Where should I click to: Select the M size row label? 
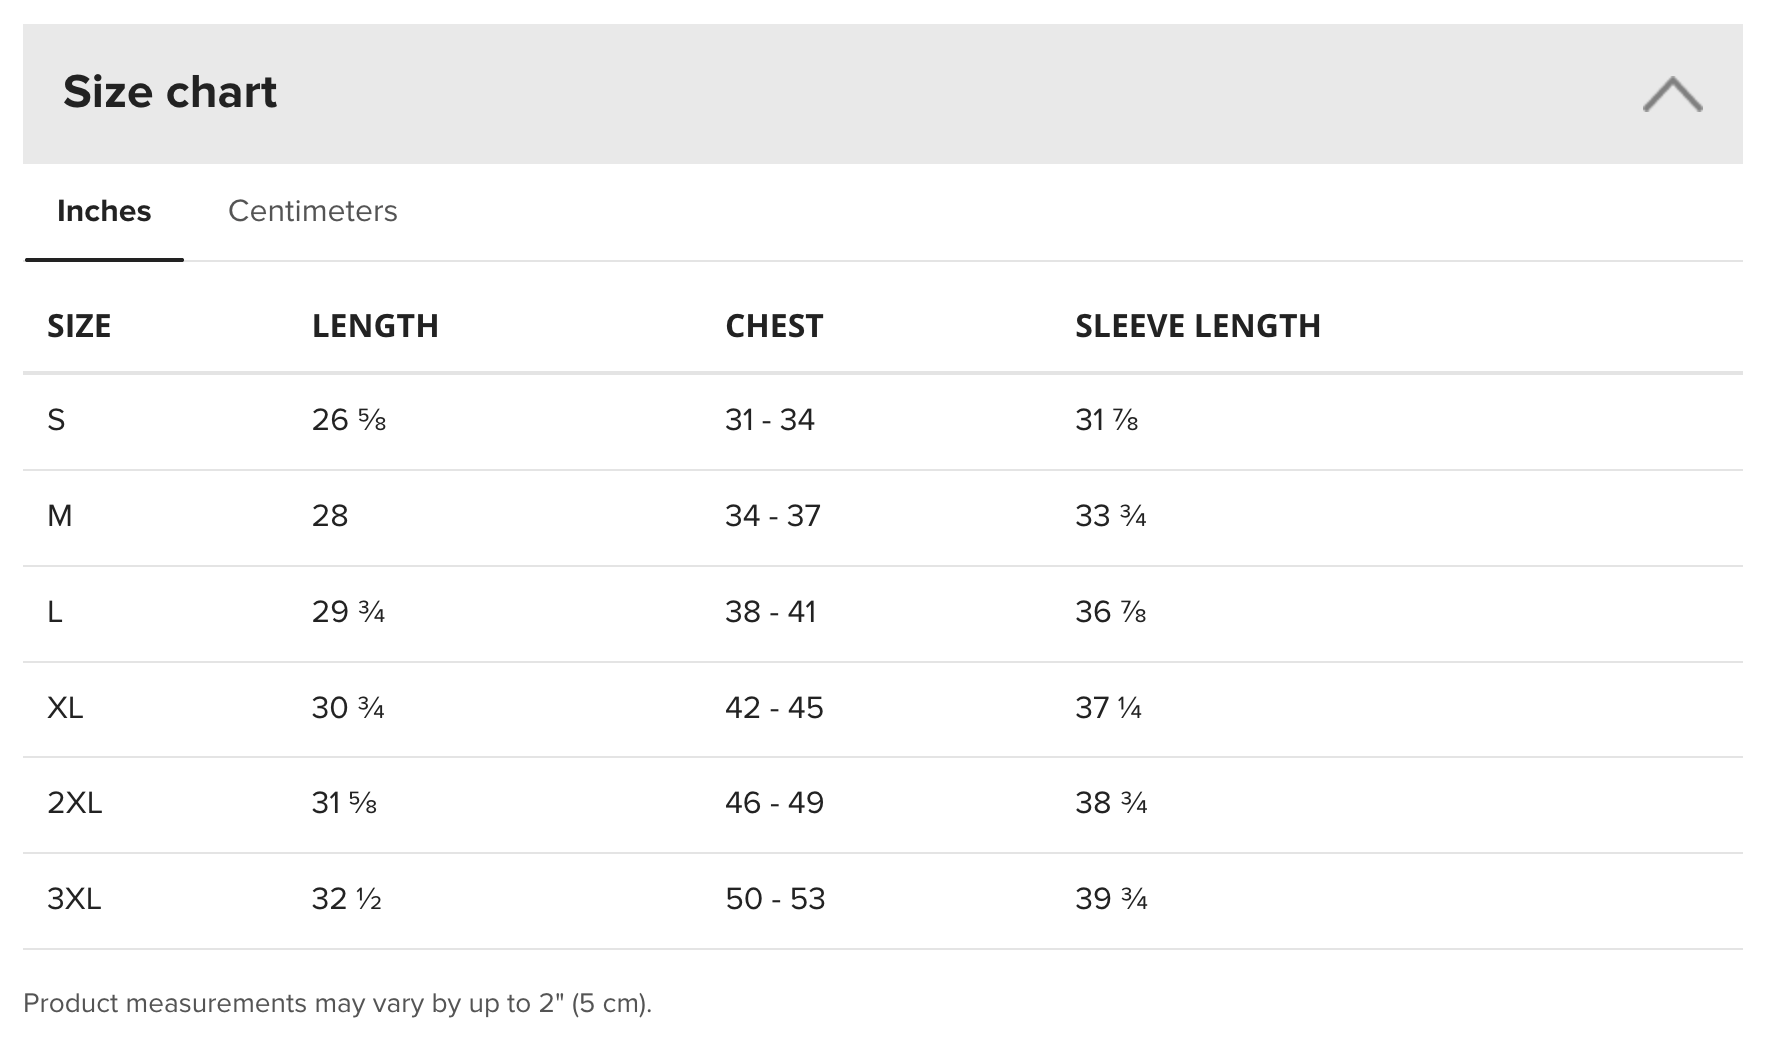tap(60, 516)
